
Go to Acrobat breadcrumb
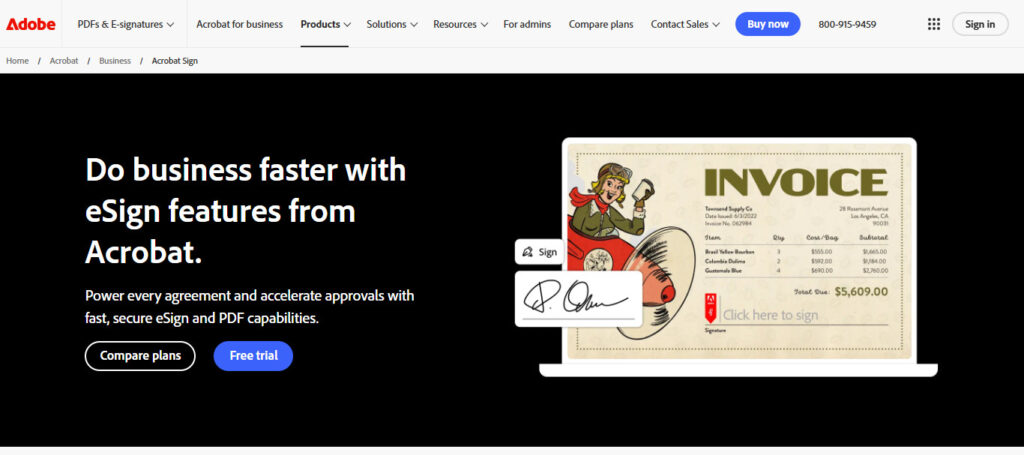[64, 61]
